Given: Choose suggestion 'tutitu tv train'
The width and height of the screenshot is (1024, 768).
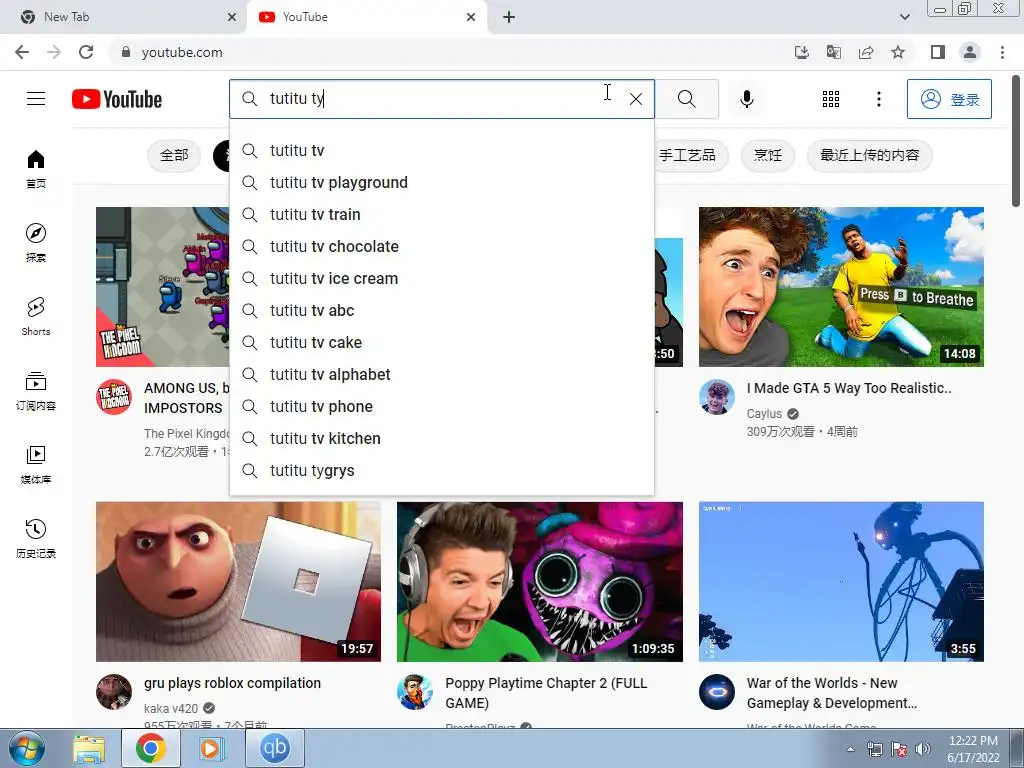Looking at the screenshot, I should 441,214.
